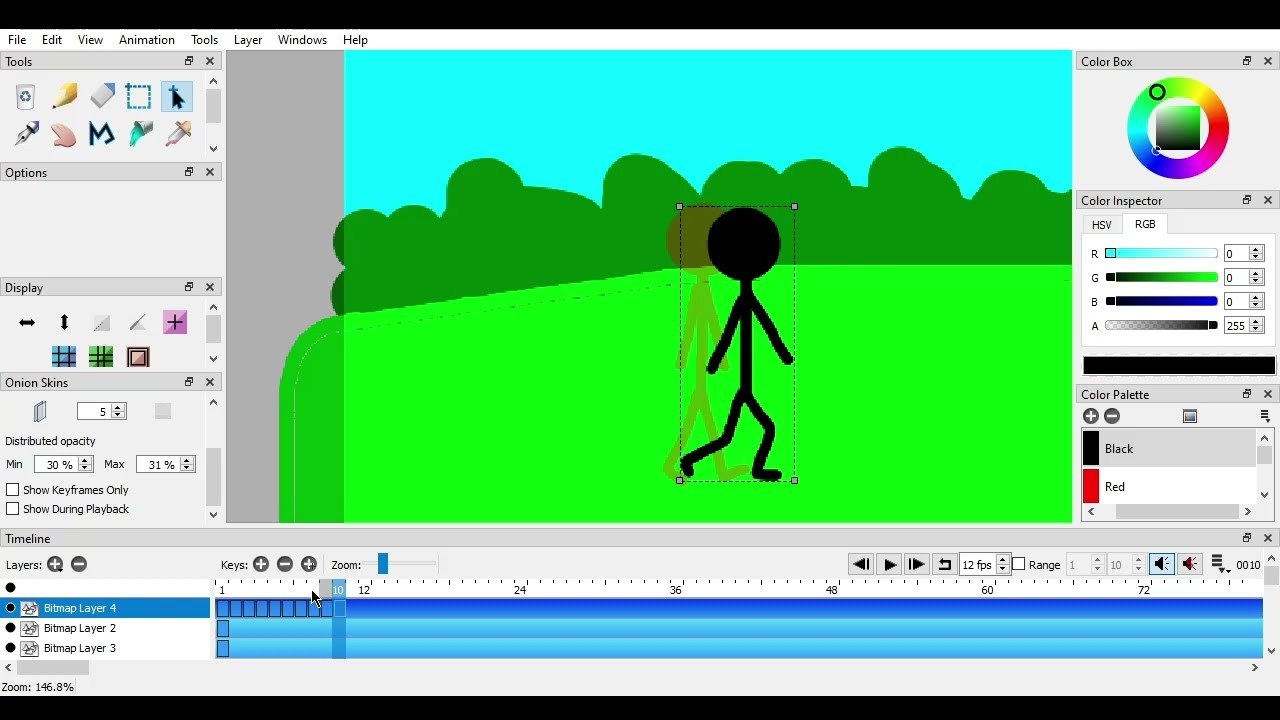This screenshot has height=720, width=1280.
Task: Add a color with palette plus icon
Action: click(1091, 416)
